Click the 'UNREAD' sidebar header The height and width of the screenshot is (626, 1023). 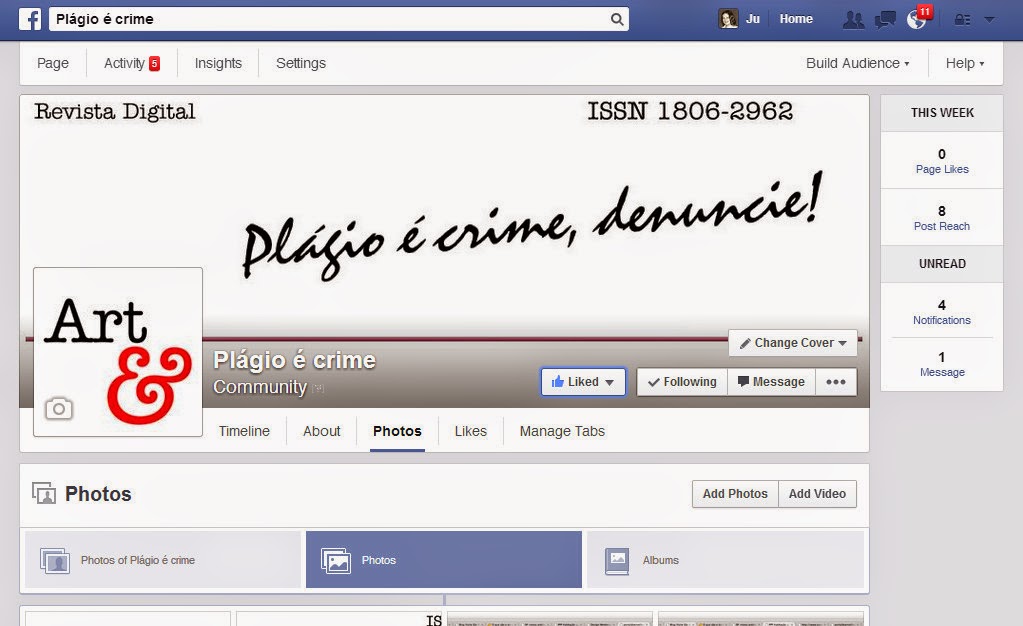tap(942, 264)
